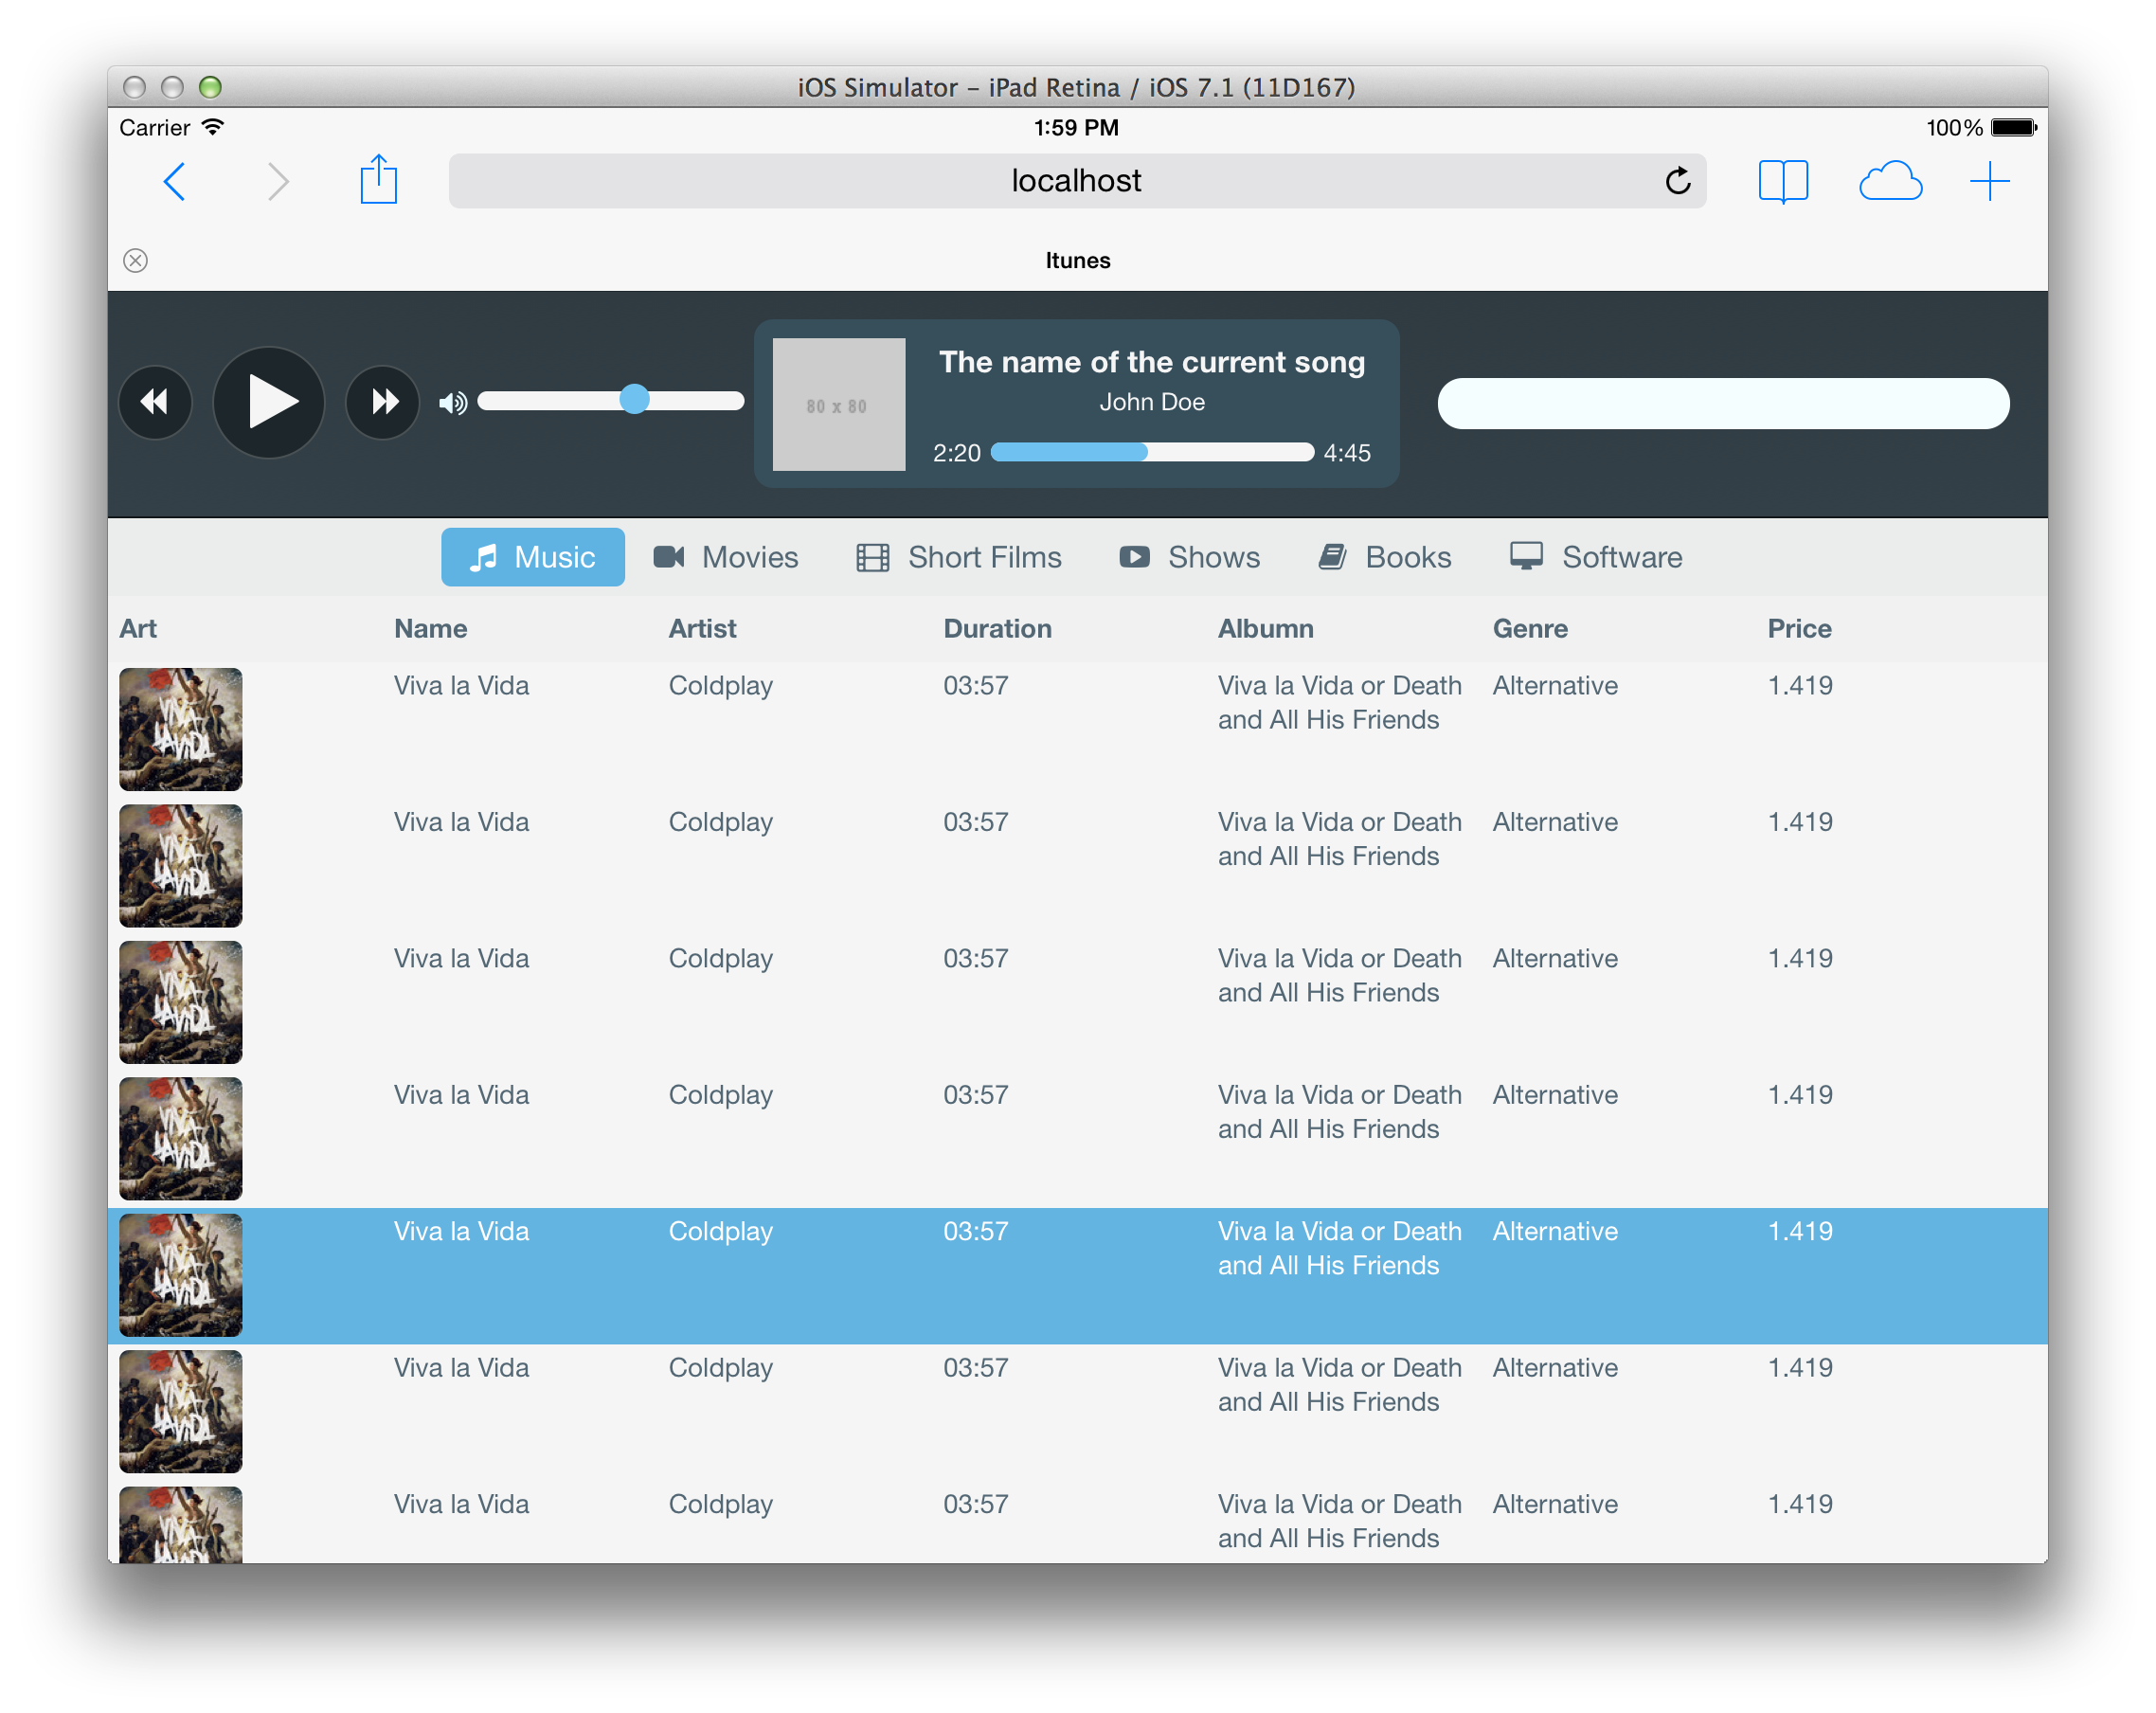2156x1713 pixels.
Task: Click the 80 x 80 album placeholder
Action: (838, 404)
